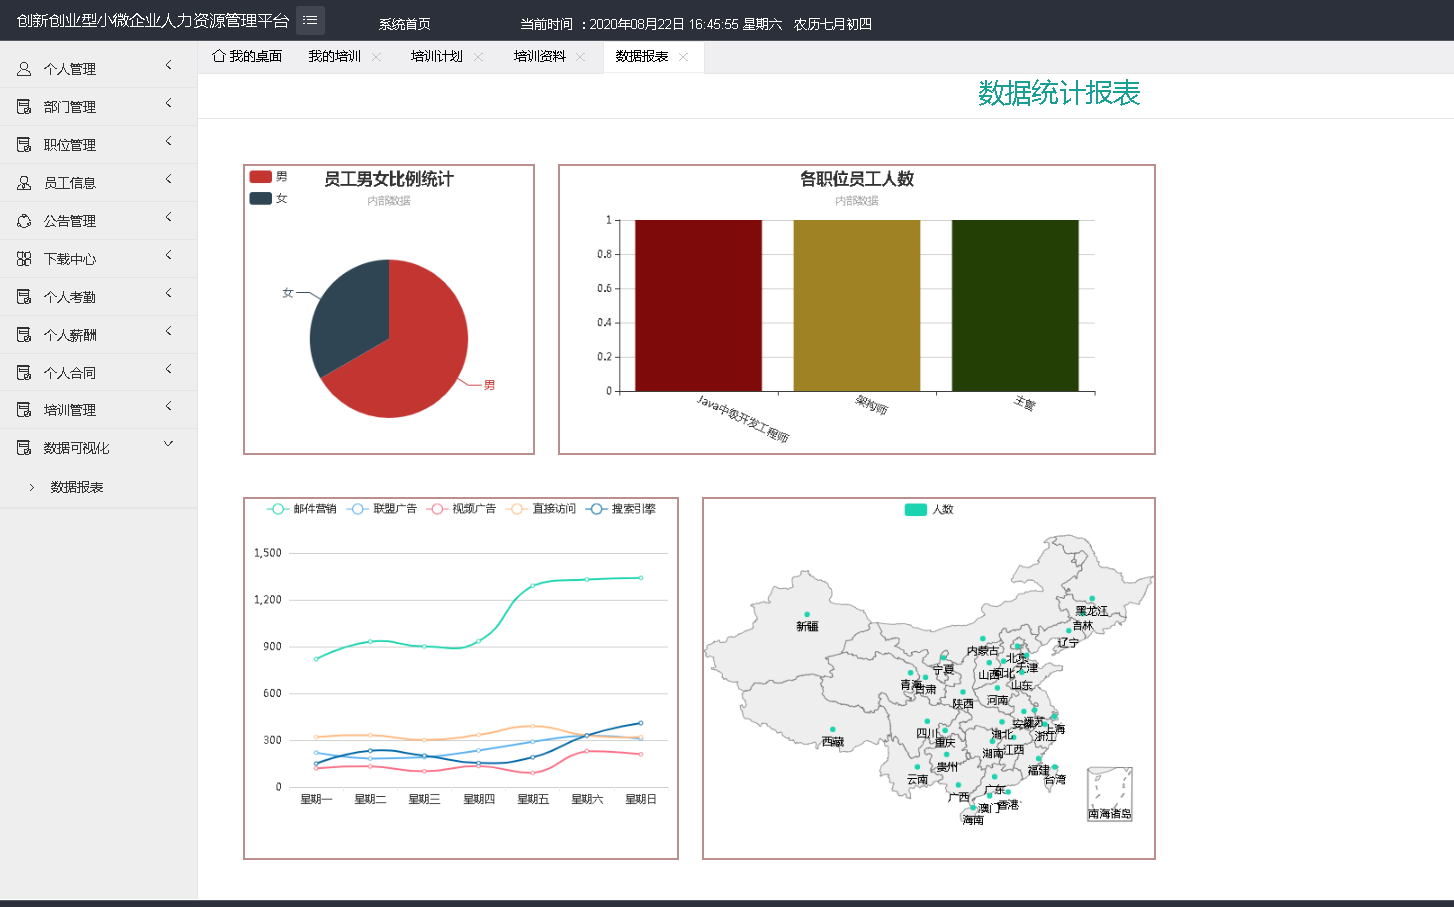
Task: Click the 部门管理 sidebar icon
Action: [x=22, y=106]
